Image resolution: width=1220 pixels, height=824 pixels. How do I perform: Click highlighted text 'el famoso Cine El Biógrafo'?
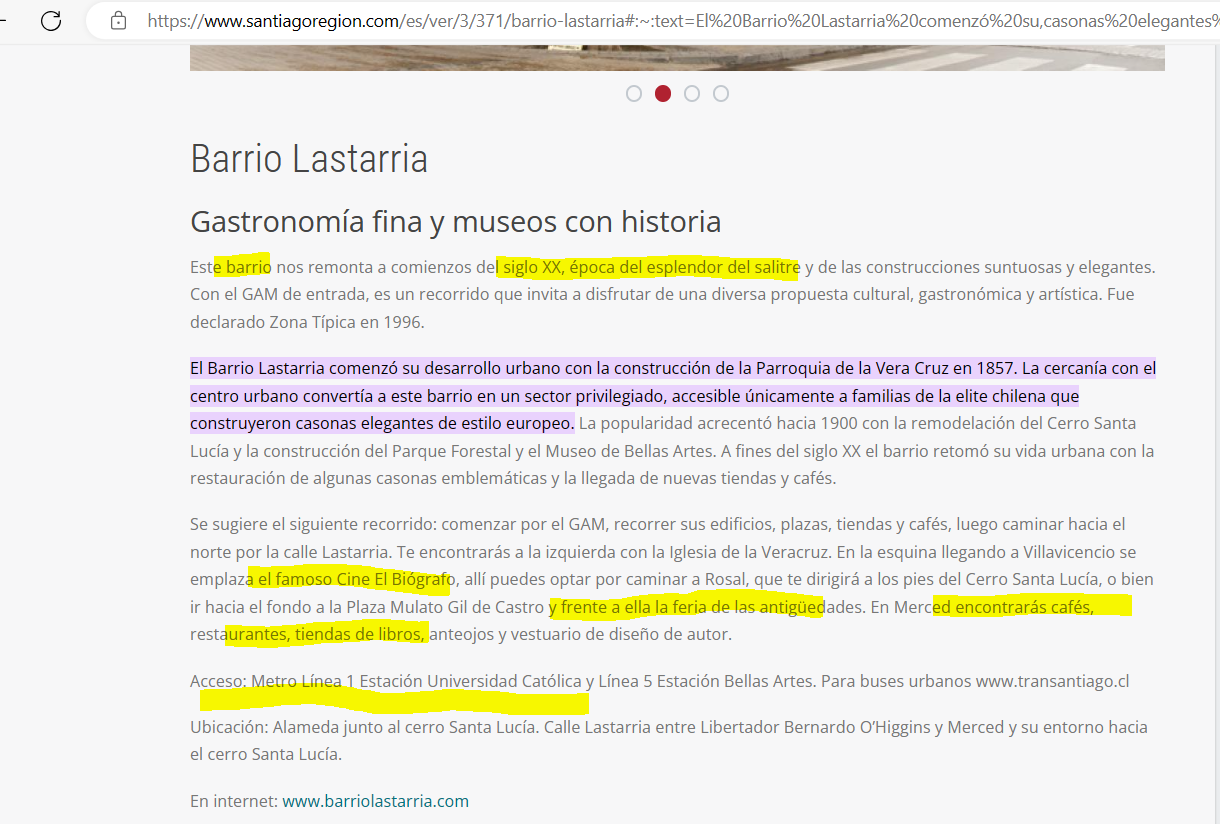pyautogui.click(x=356, y=579)
